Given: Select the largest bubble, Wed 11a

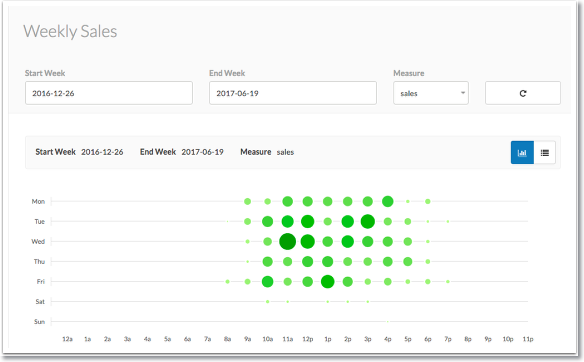Looking at the screenshot, I should (288, 241).
